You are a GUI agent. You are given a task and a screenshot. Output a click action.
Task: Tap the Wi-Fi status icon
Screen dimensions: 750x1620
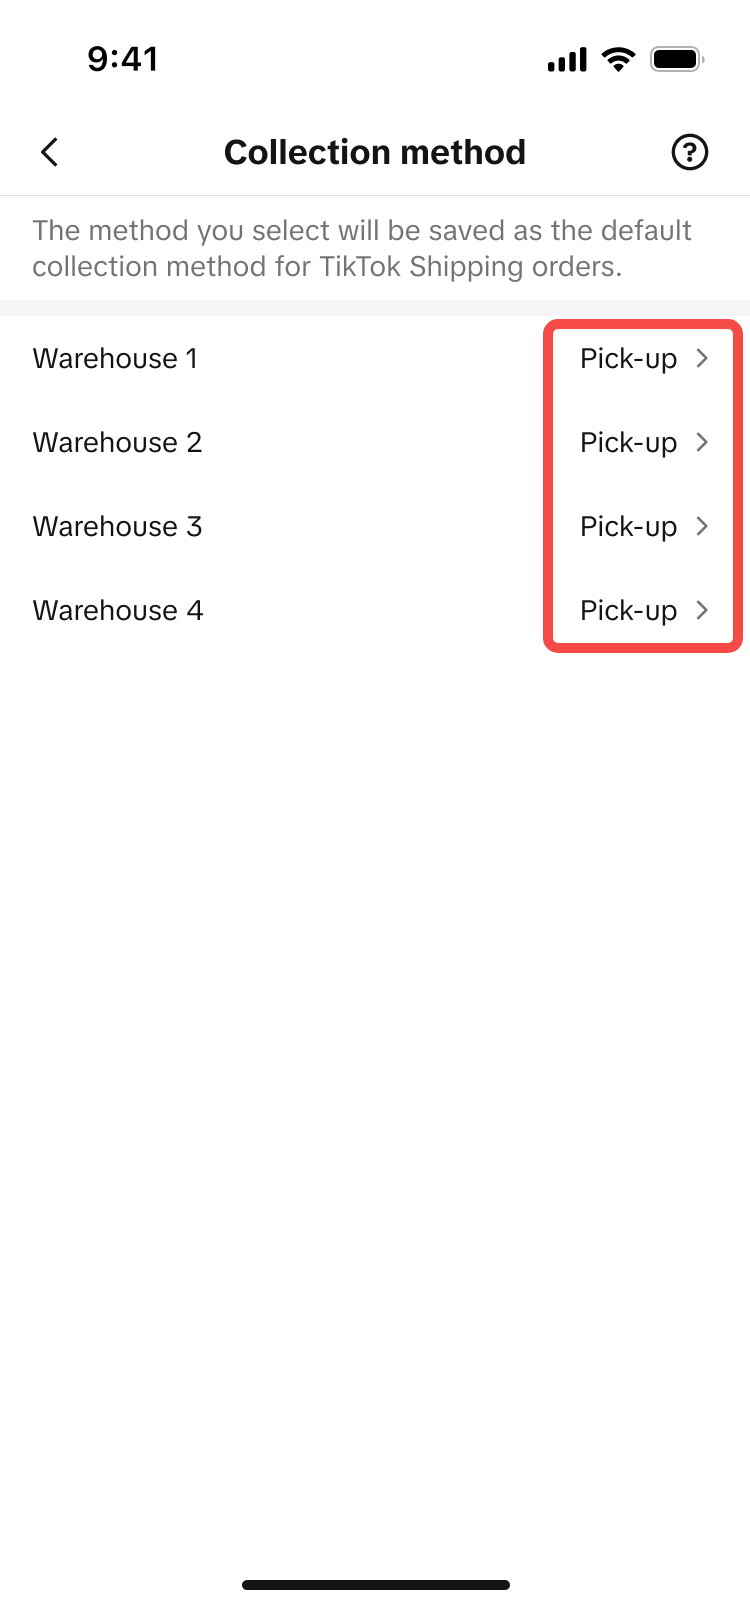[619, 60]
